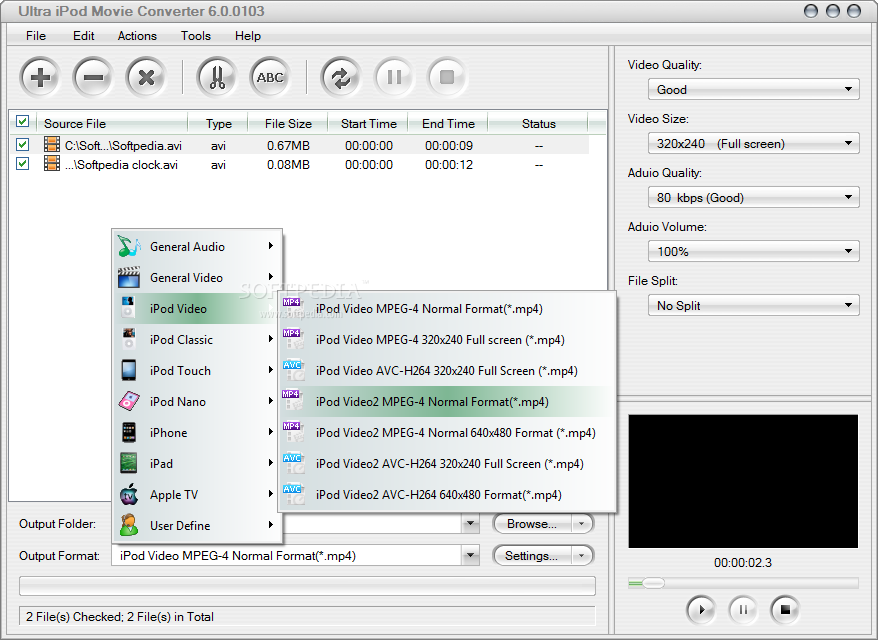Expand the User Define submenu
This screenshot has width=878, height=640.
coord(198,525)
